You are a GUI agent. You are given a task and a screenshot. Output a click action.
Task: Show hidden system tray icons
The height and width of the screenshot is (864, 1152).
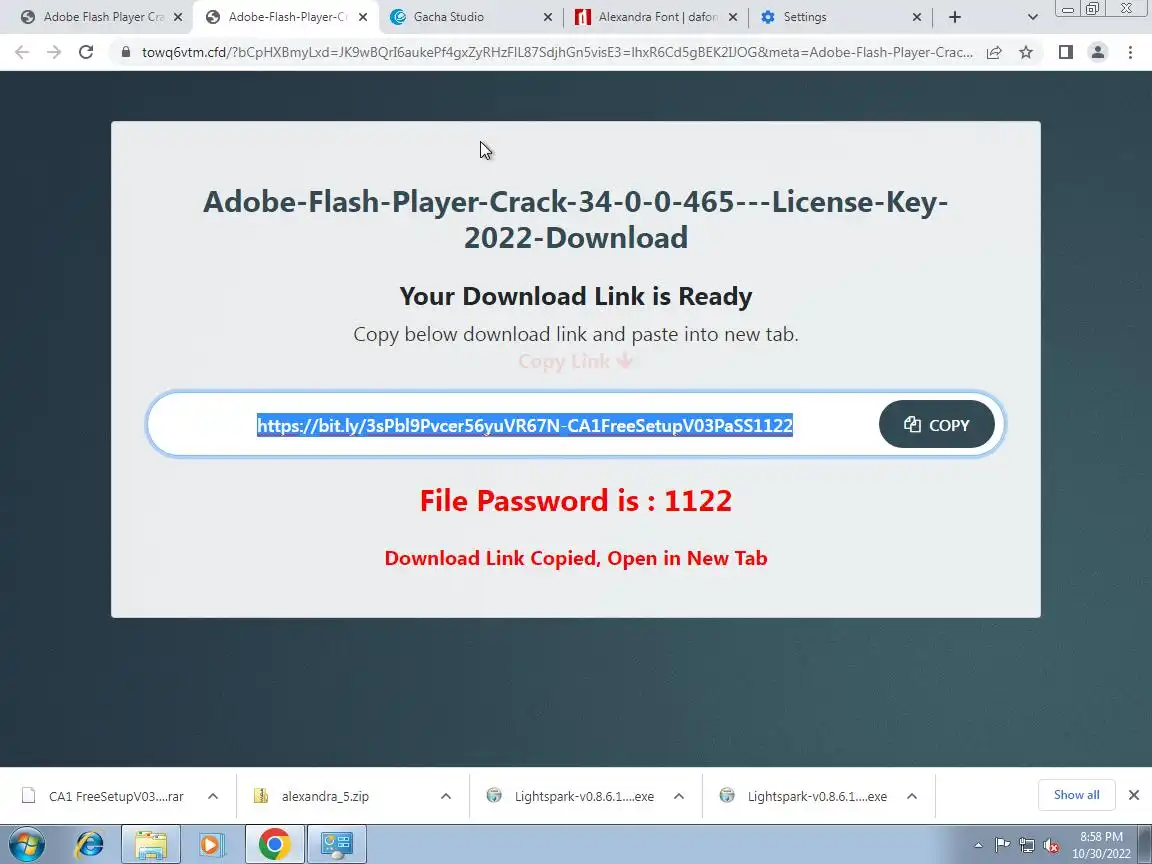tap(978, 846)
